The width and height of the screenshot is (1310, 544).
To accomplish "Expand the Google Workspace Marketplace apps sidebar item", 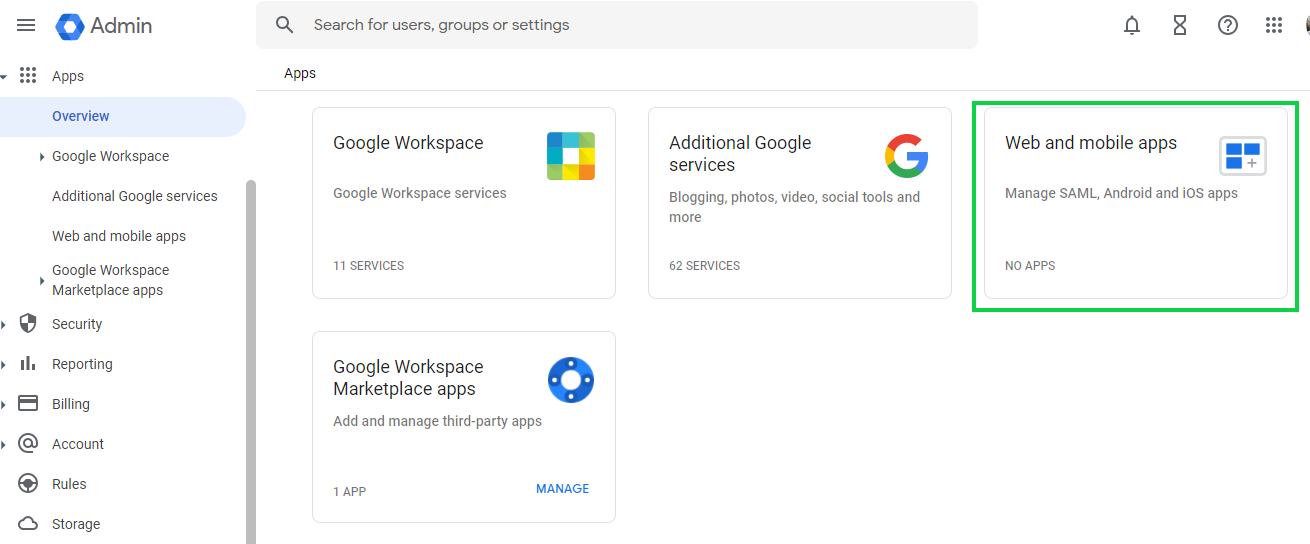I will click(x=42, y=280).
